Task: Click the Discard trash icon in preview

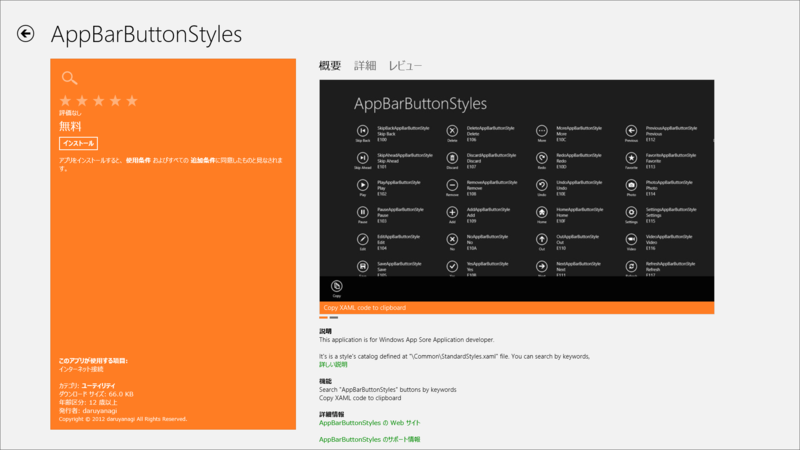Action: [452, 158]
